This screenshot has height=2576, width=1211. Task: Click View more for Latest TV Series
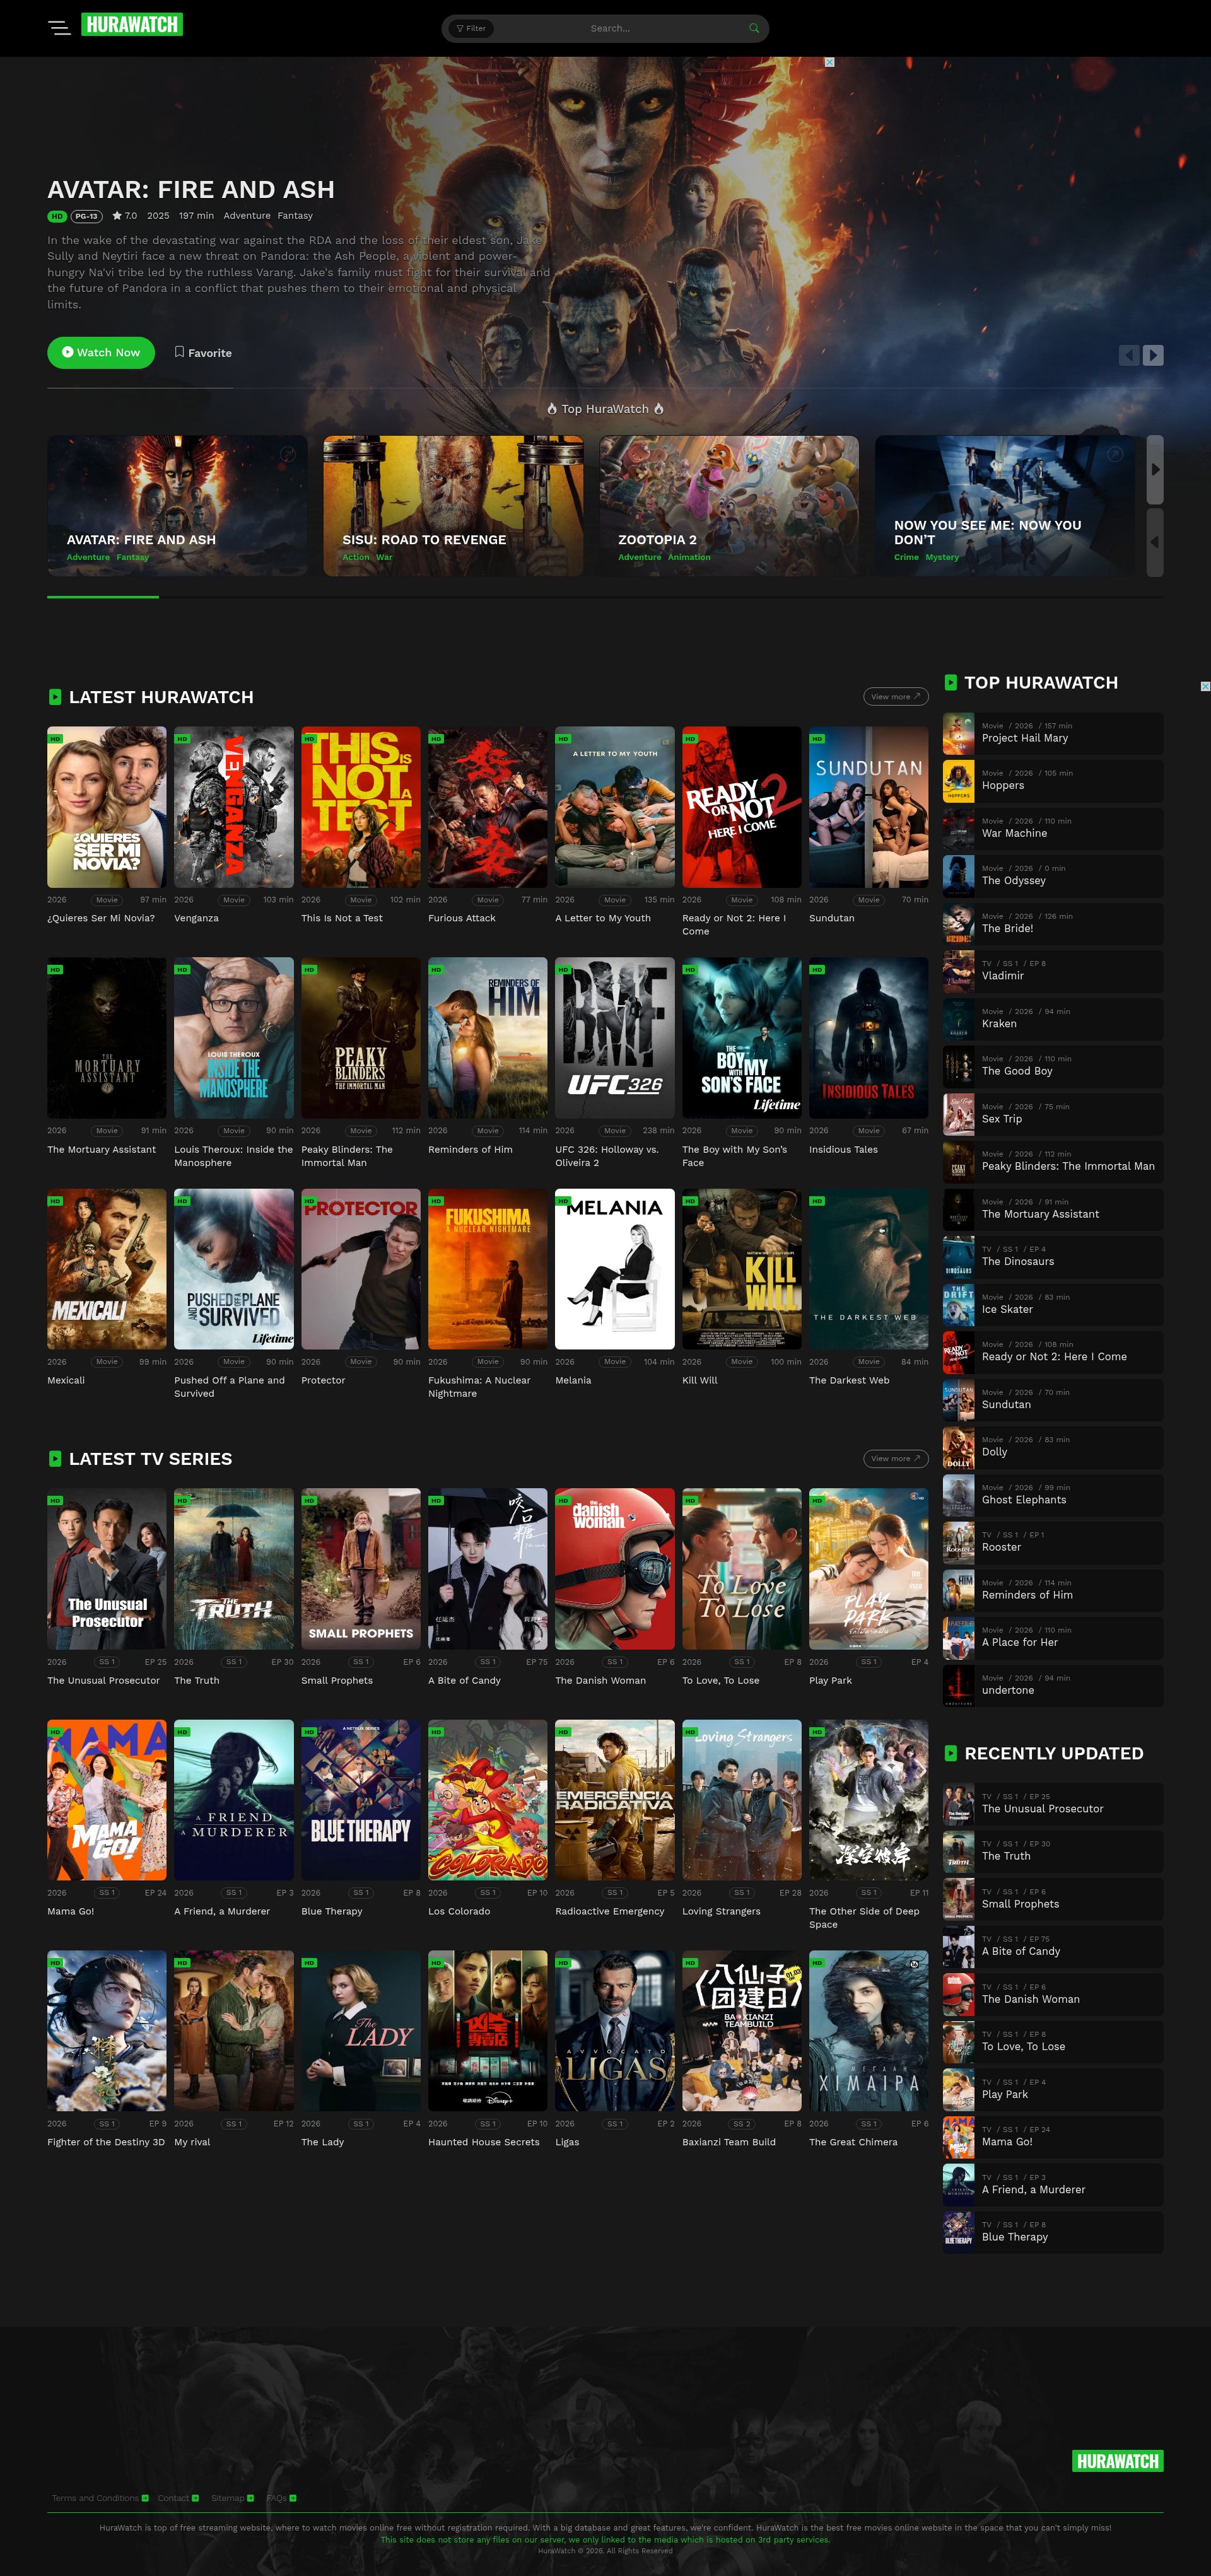(x=895, y=1458)
